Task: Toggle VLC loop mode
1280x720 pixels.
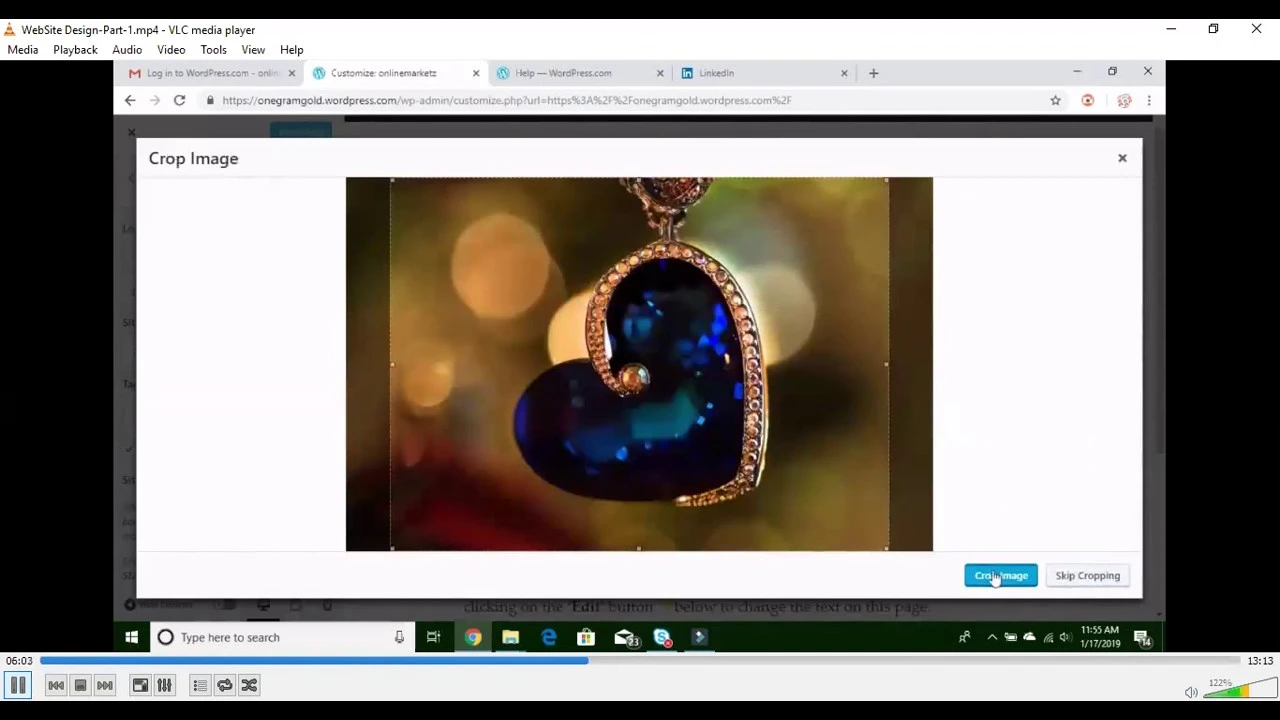Action: pos(225,685)
